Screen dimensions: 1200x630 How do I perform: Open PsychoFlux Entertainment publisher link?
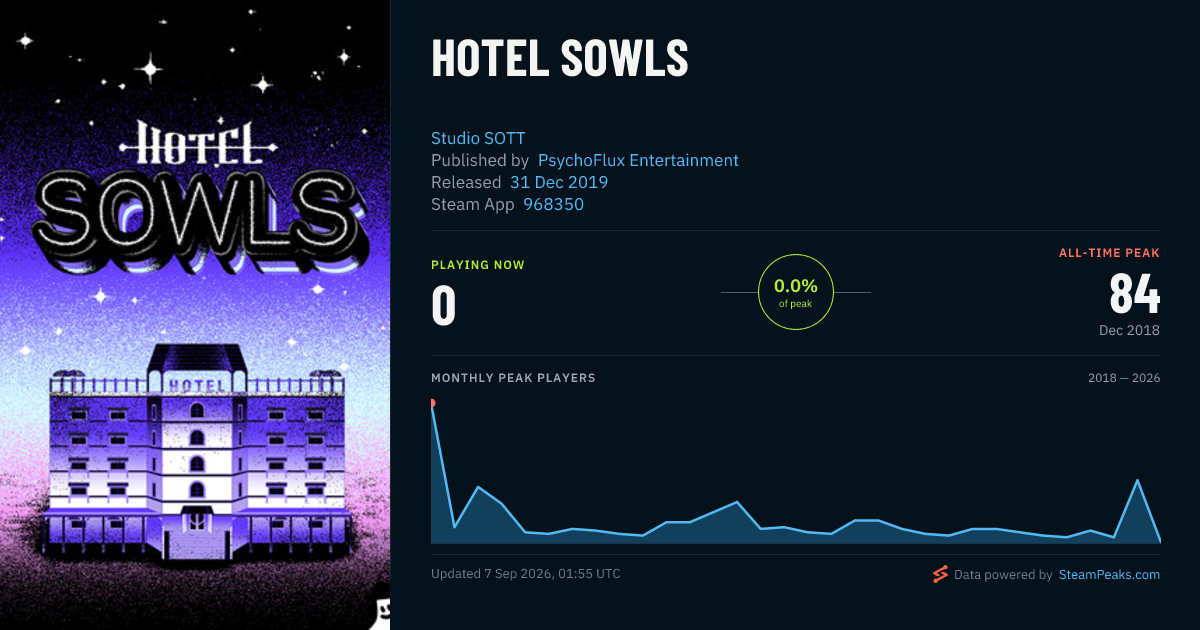[638, 160]
